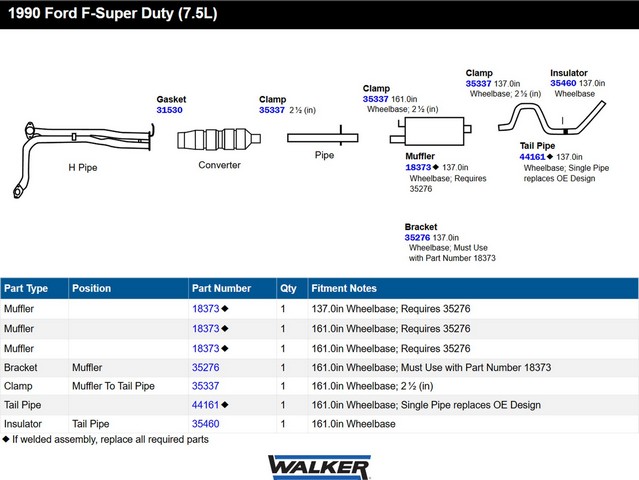Click the Position column header
Screen dimensions: 639x480
128,288
